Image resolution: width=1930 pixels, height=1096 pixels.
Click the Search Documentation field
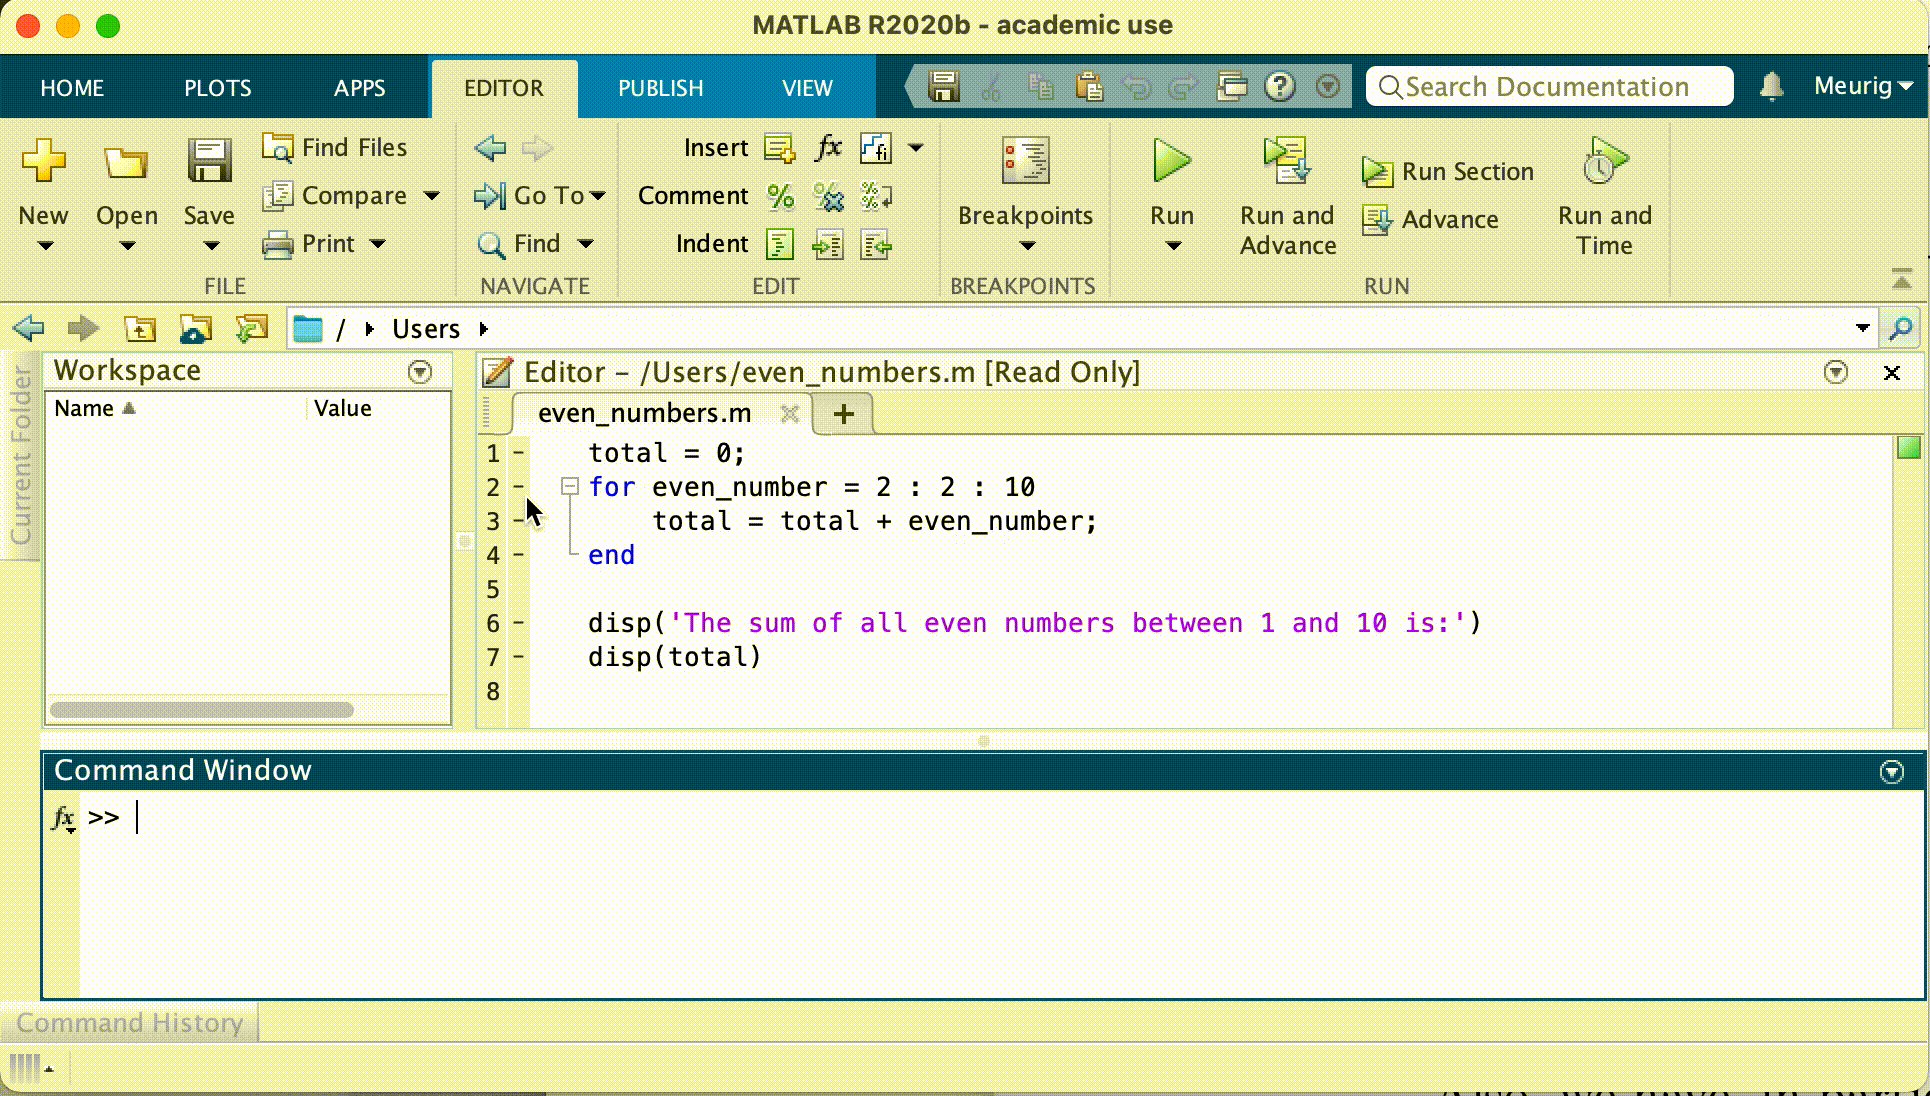click(1549, 87)
